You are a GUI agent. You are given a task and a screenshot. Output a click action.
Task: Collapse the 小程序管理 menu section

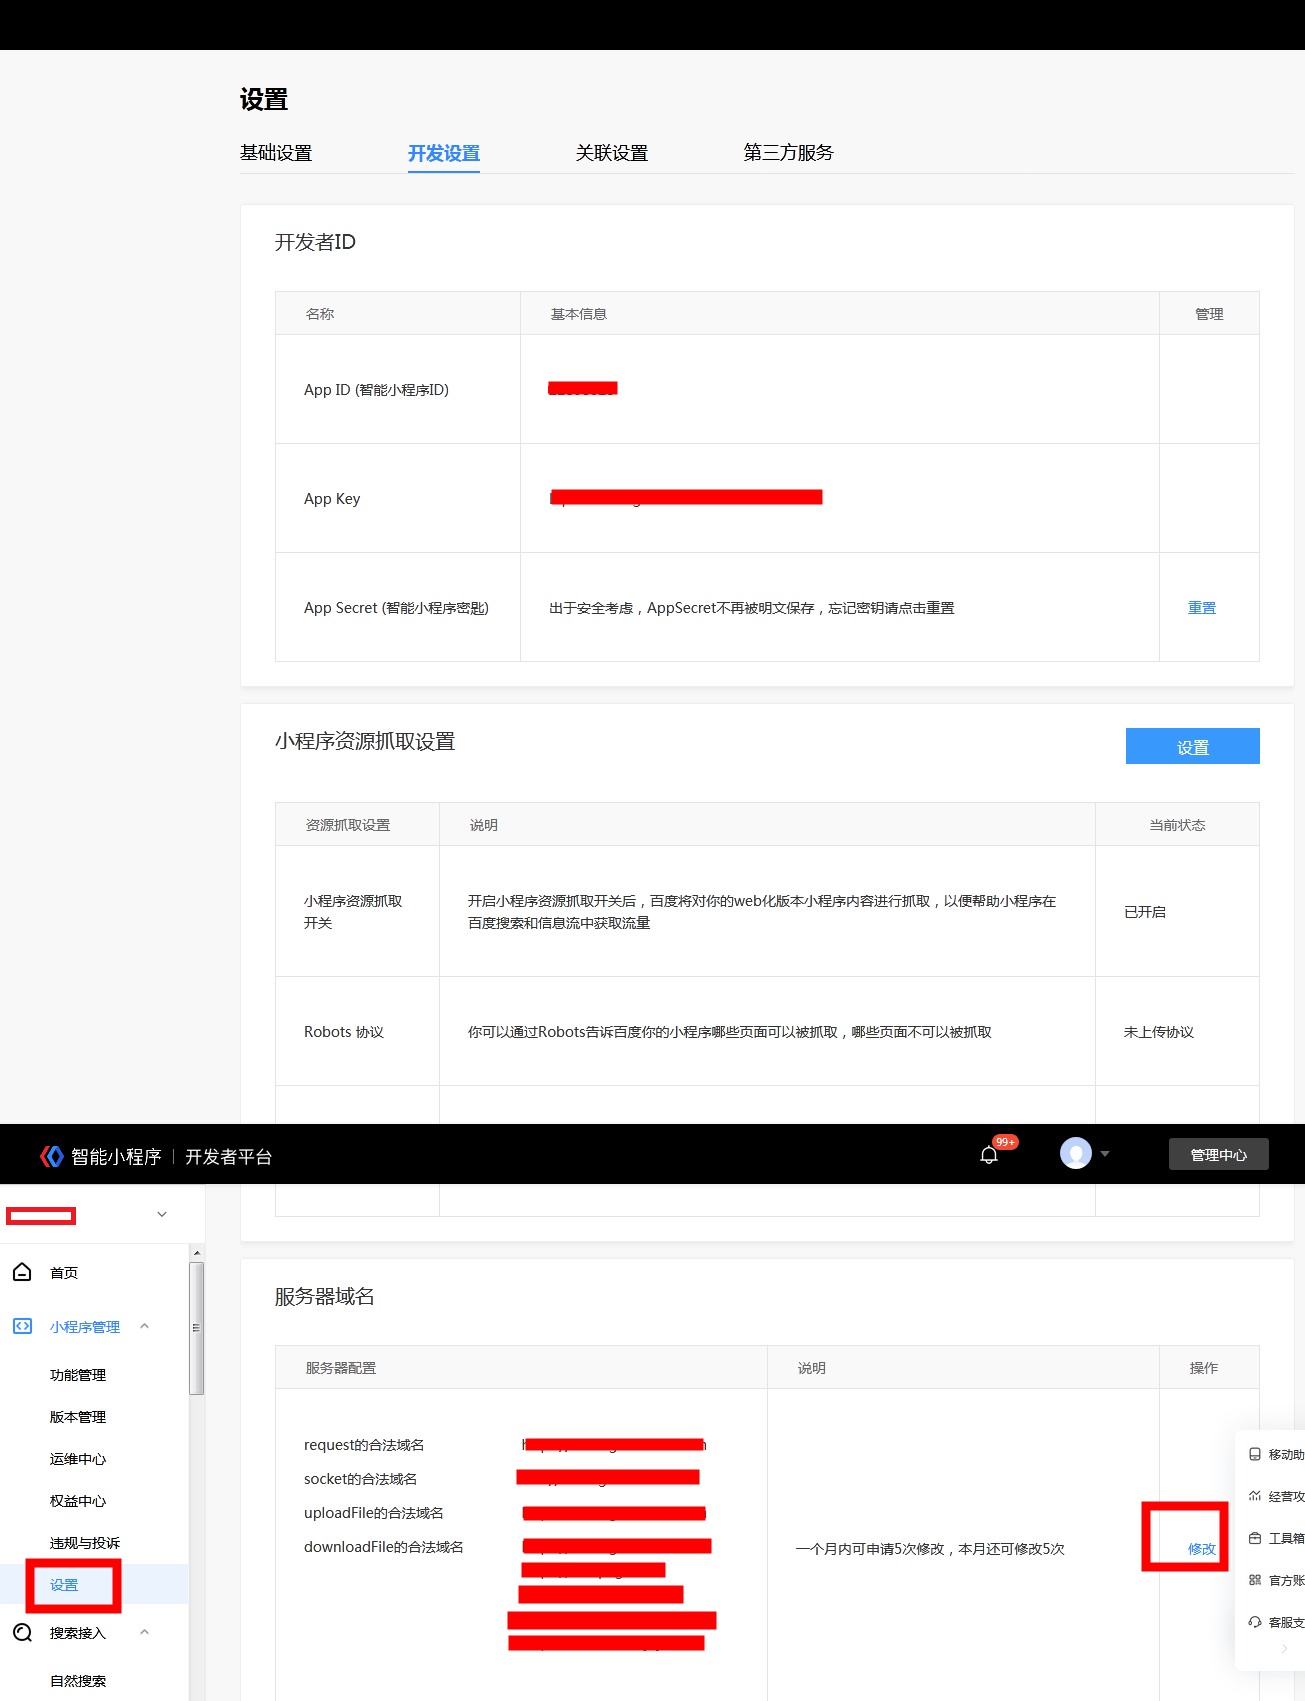[145, 1326]
